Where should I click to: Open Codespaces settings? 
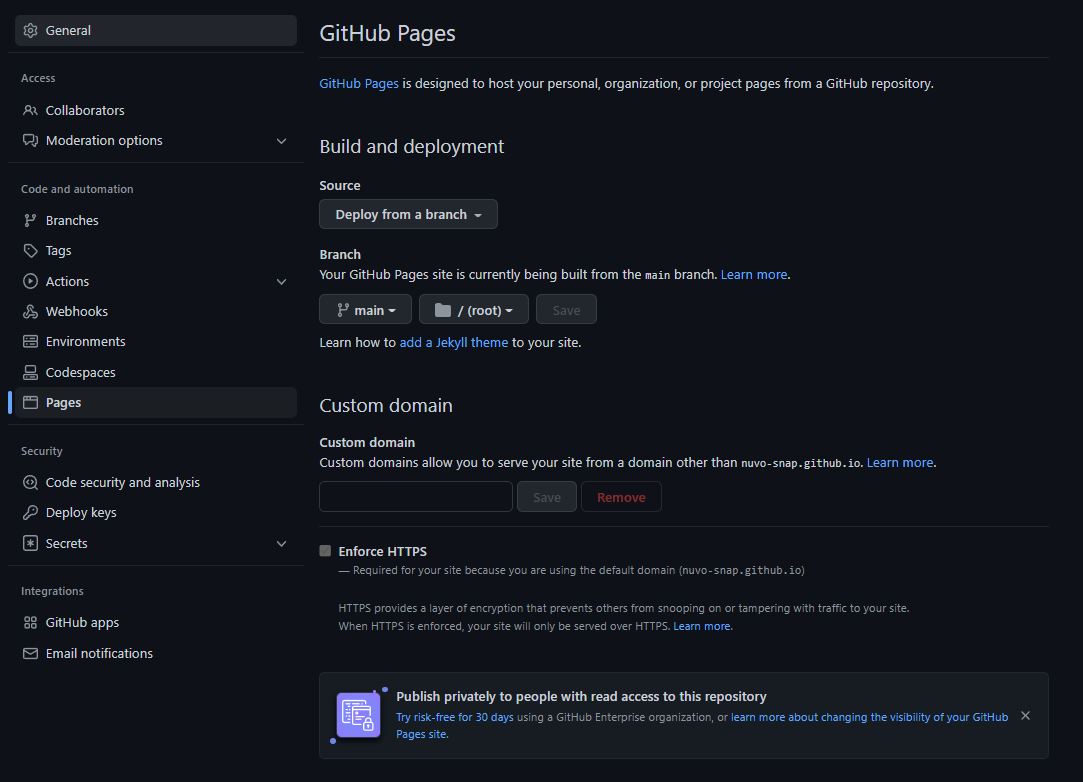click(x=156, y=372)
